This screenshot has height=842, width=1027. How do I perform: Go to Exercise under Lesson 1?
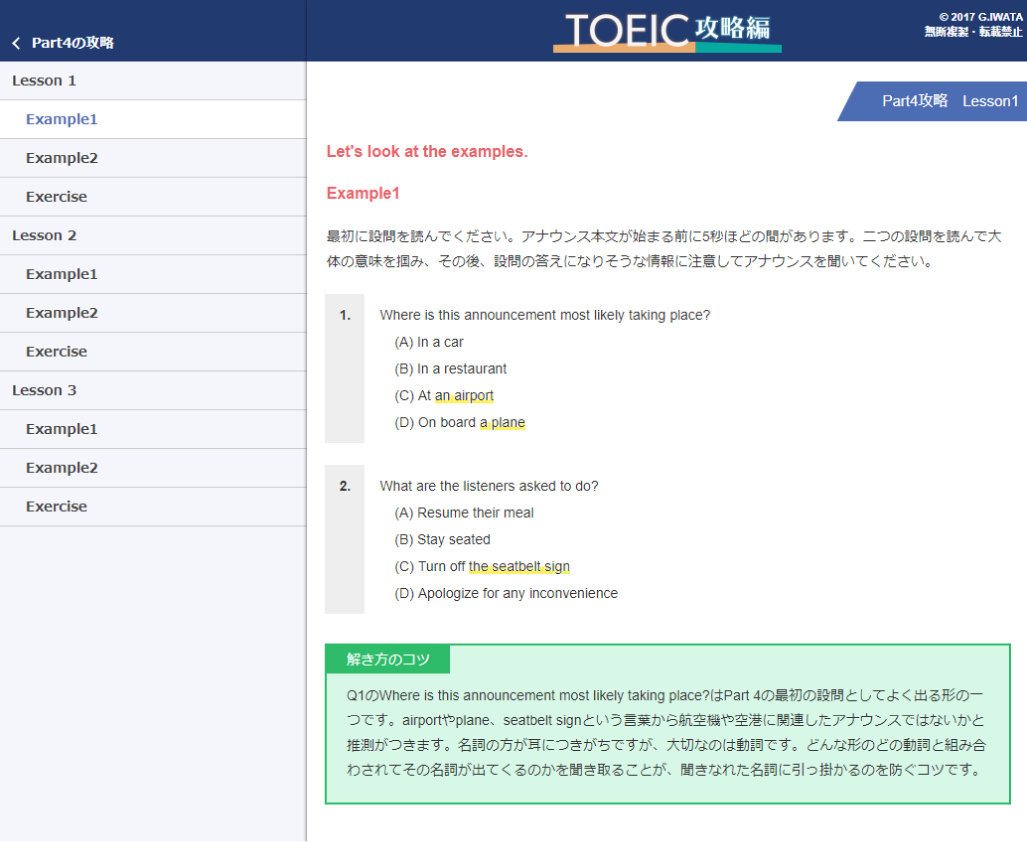point(56,197)
